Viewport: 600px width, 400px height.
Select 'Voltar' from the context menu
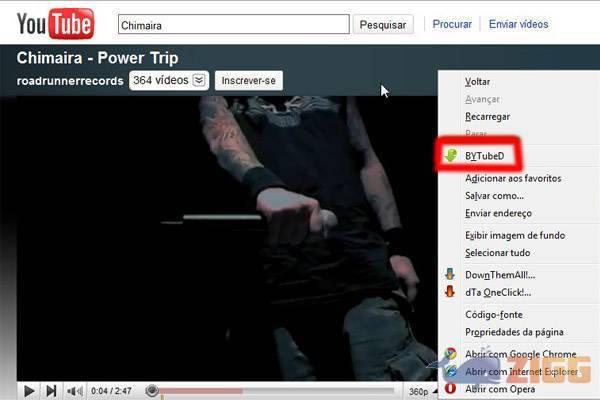478,81
